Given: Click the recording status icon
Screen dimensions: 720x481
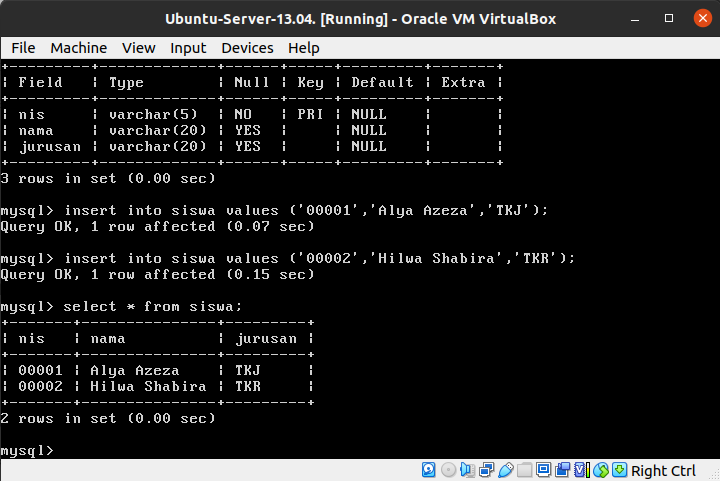Looking at the screenshot, I should 562,470.
